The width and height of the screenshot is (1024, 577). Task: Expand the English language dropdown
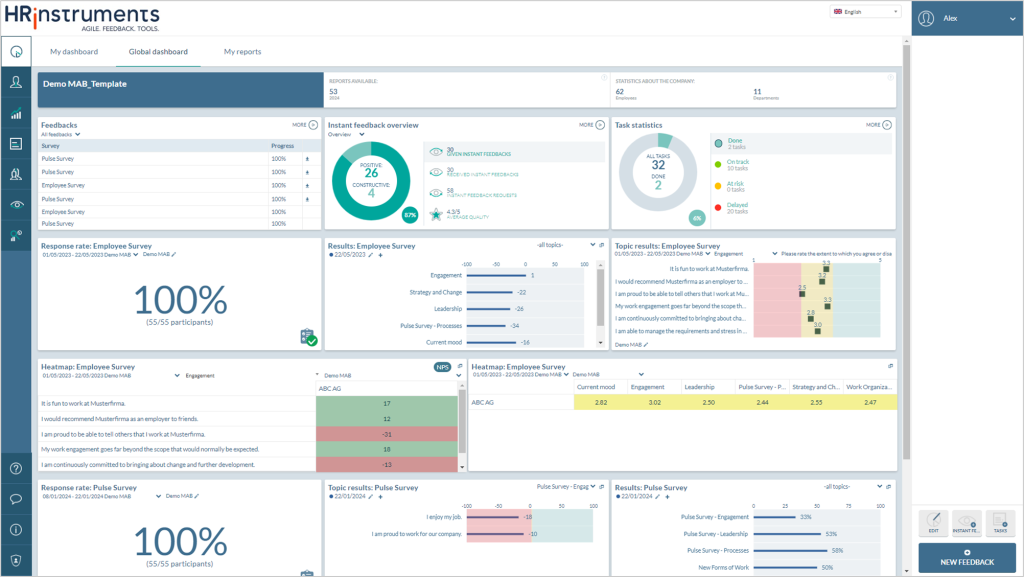(866, 12)
